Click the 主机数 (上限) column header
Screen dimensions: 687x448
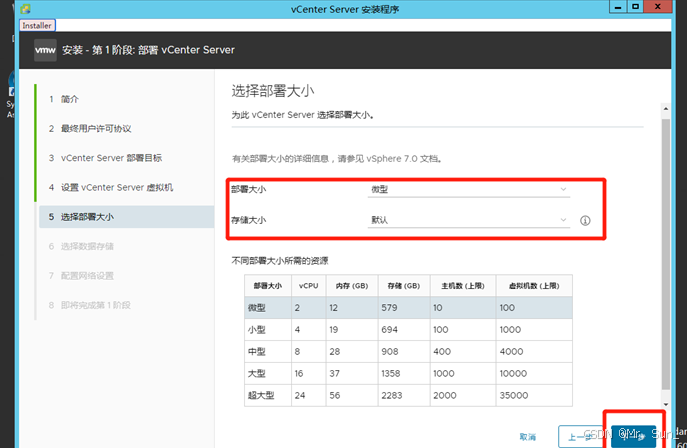(463, 286)
